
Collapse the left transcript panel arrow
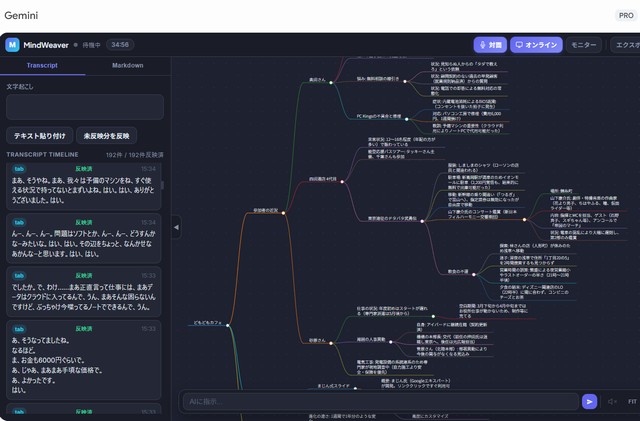177,228
